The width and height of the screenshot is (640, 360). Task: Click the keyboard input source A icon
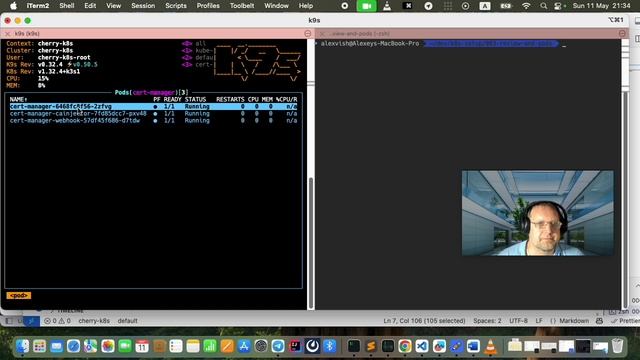pyautogui.click(x=484, y=6)
